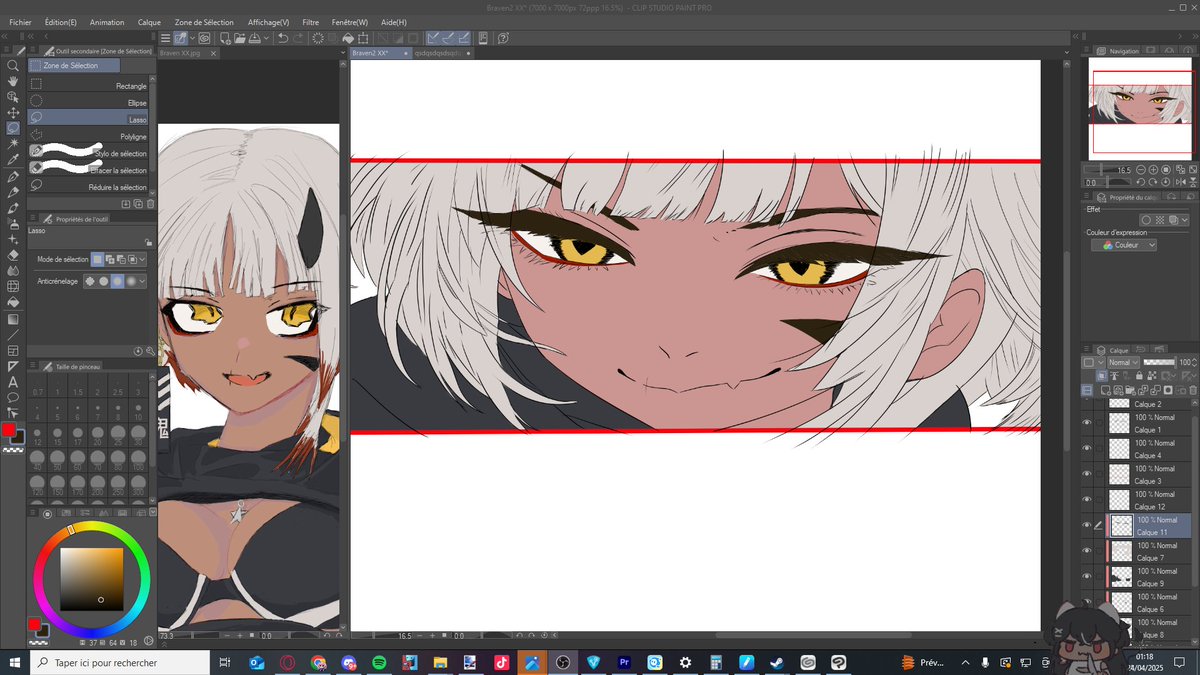Select the Zoom magnifier tool
The height and width of the screenshot is (675, 1200).
point(13,65)
